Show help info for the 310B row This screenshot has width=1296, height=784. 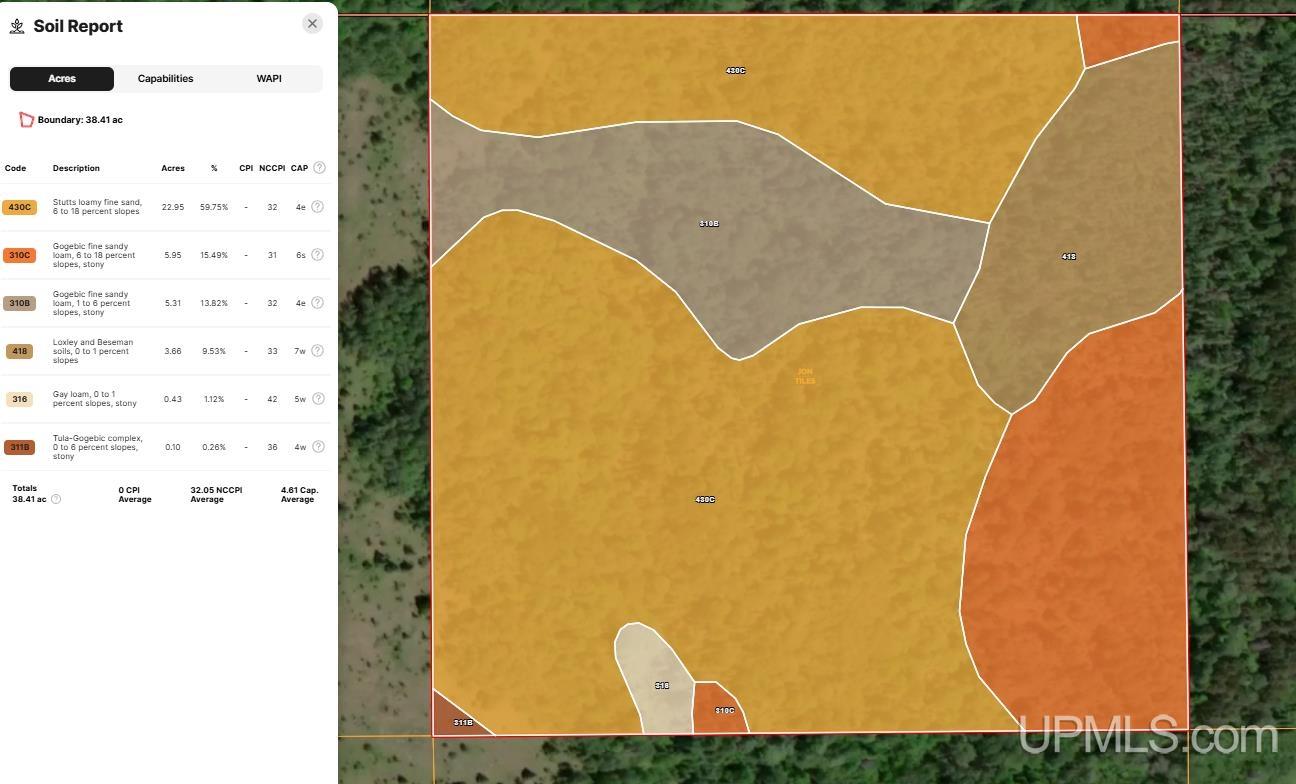click(317, 303)
